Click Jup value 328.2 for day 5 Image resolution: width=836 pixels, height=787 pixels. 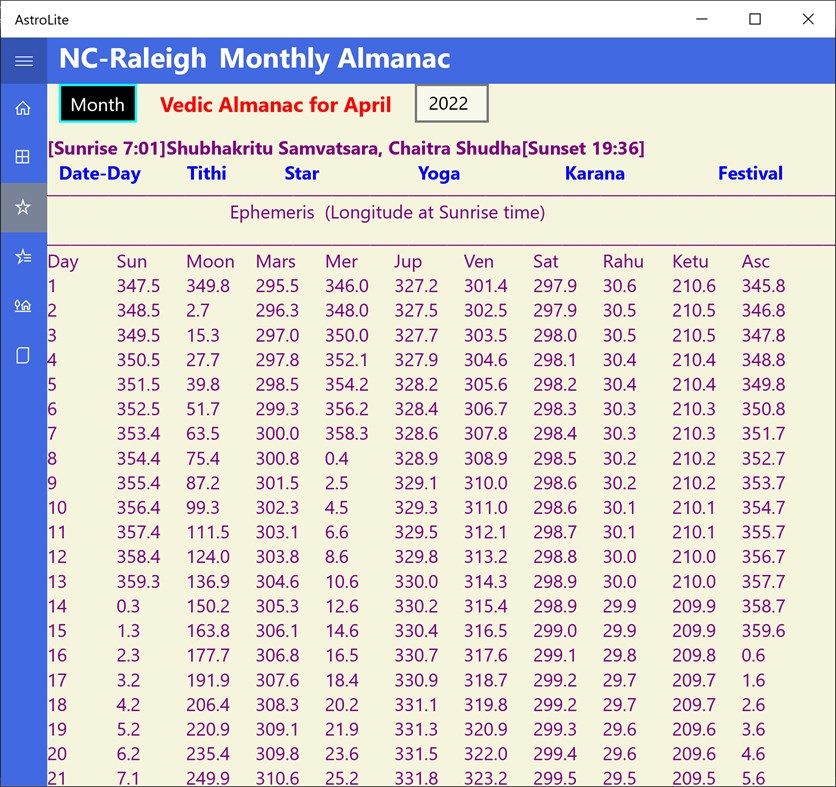coord(416,384)
